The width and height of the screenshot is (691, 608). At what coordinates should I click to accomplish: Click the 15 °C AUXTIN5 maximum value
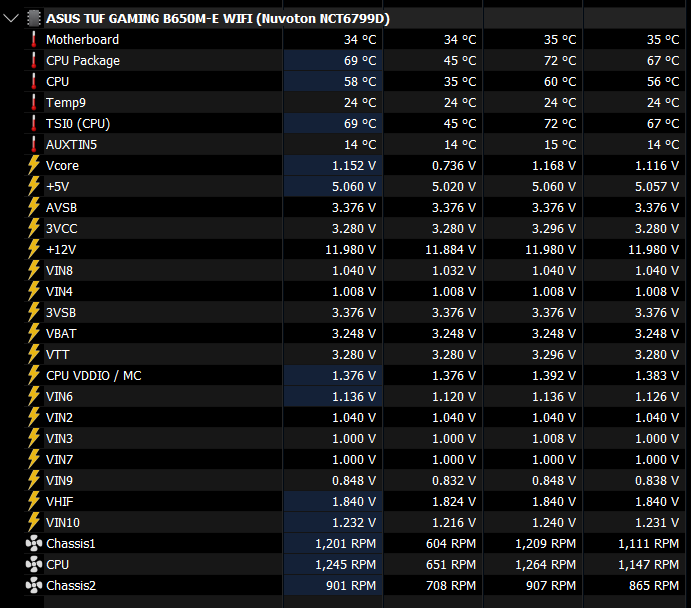[x=560, y=145]
